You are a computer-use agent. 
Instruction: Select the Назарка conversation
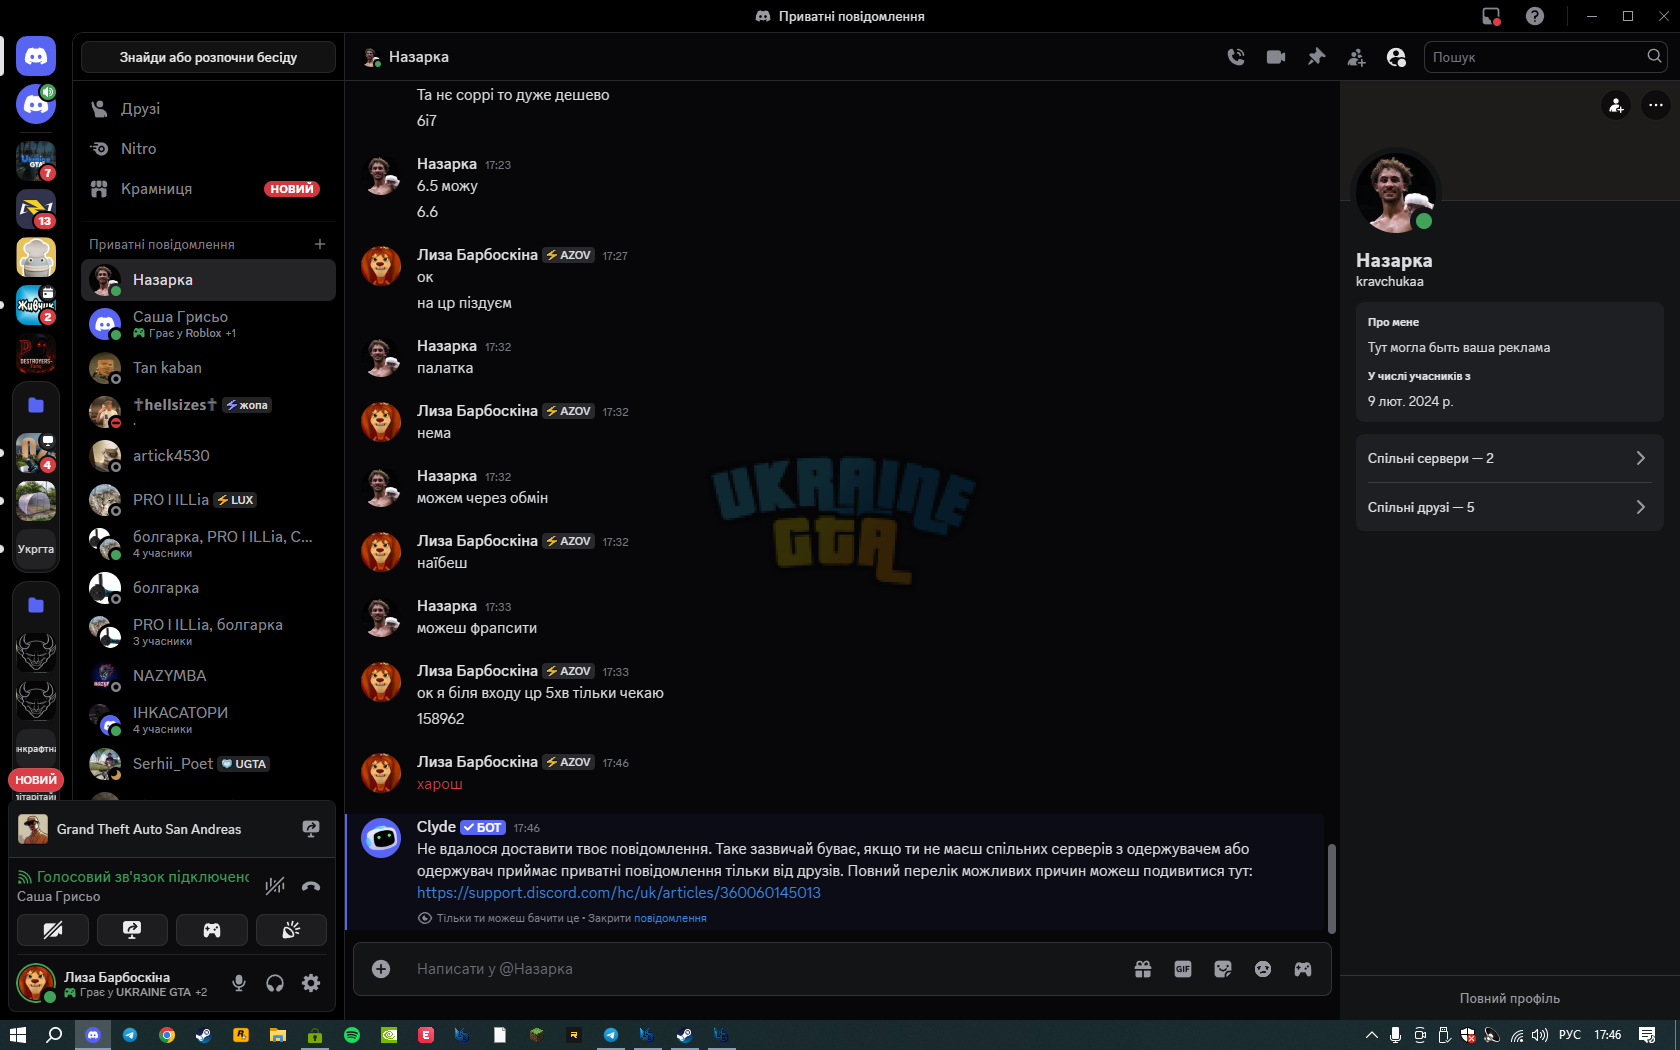pos(208,280)
